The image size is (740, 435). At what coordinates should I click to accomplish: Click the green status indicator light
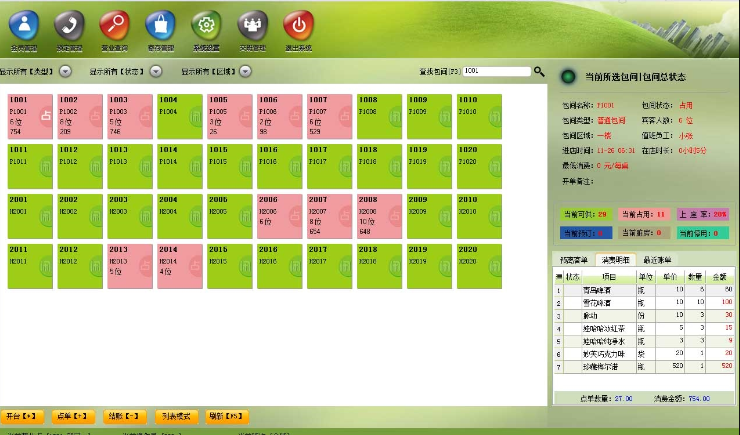coord(568,76)
